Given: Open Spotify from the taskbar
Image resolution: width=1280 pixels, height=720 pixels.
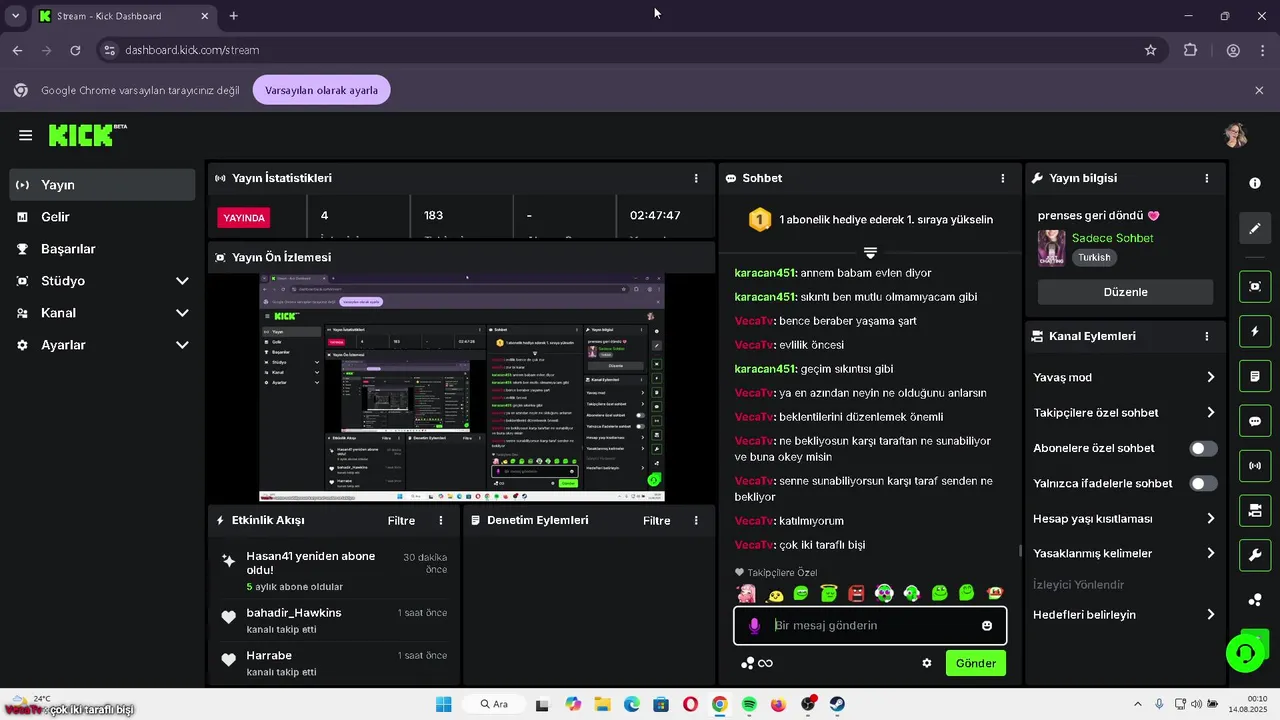Looking at the screenshot, I should (x=749, y=704).
